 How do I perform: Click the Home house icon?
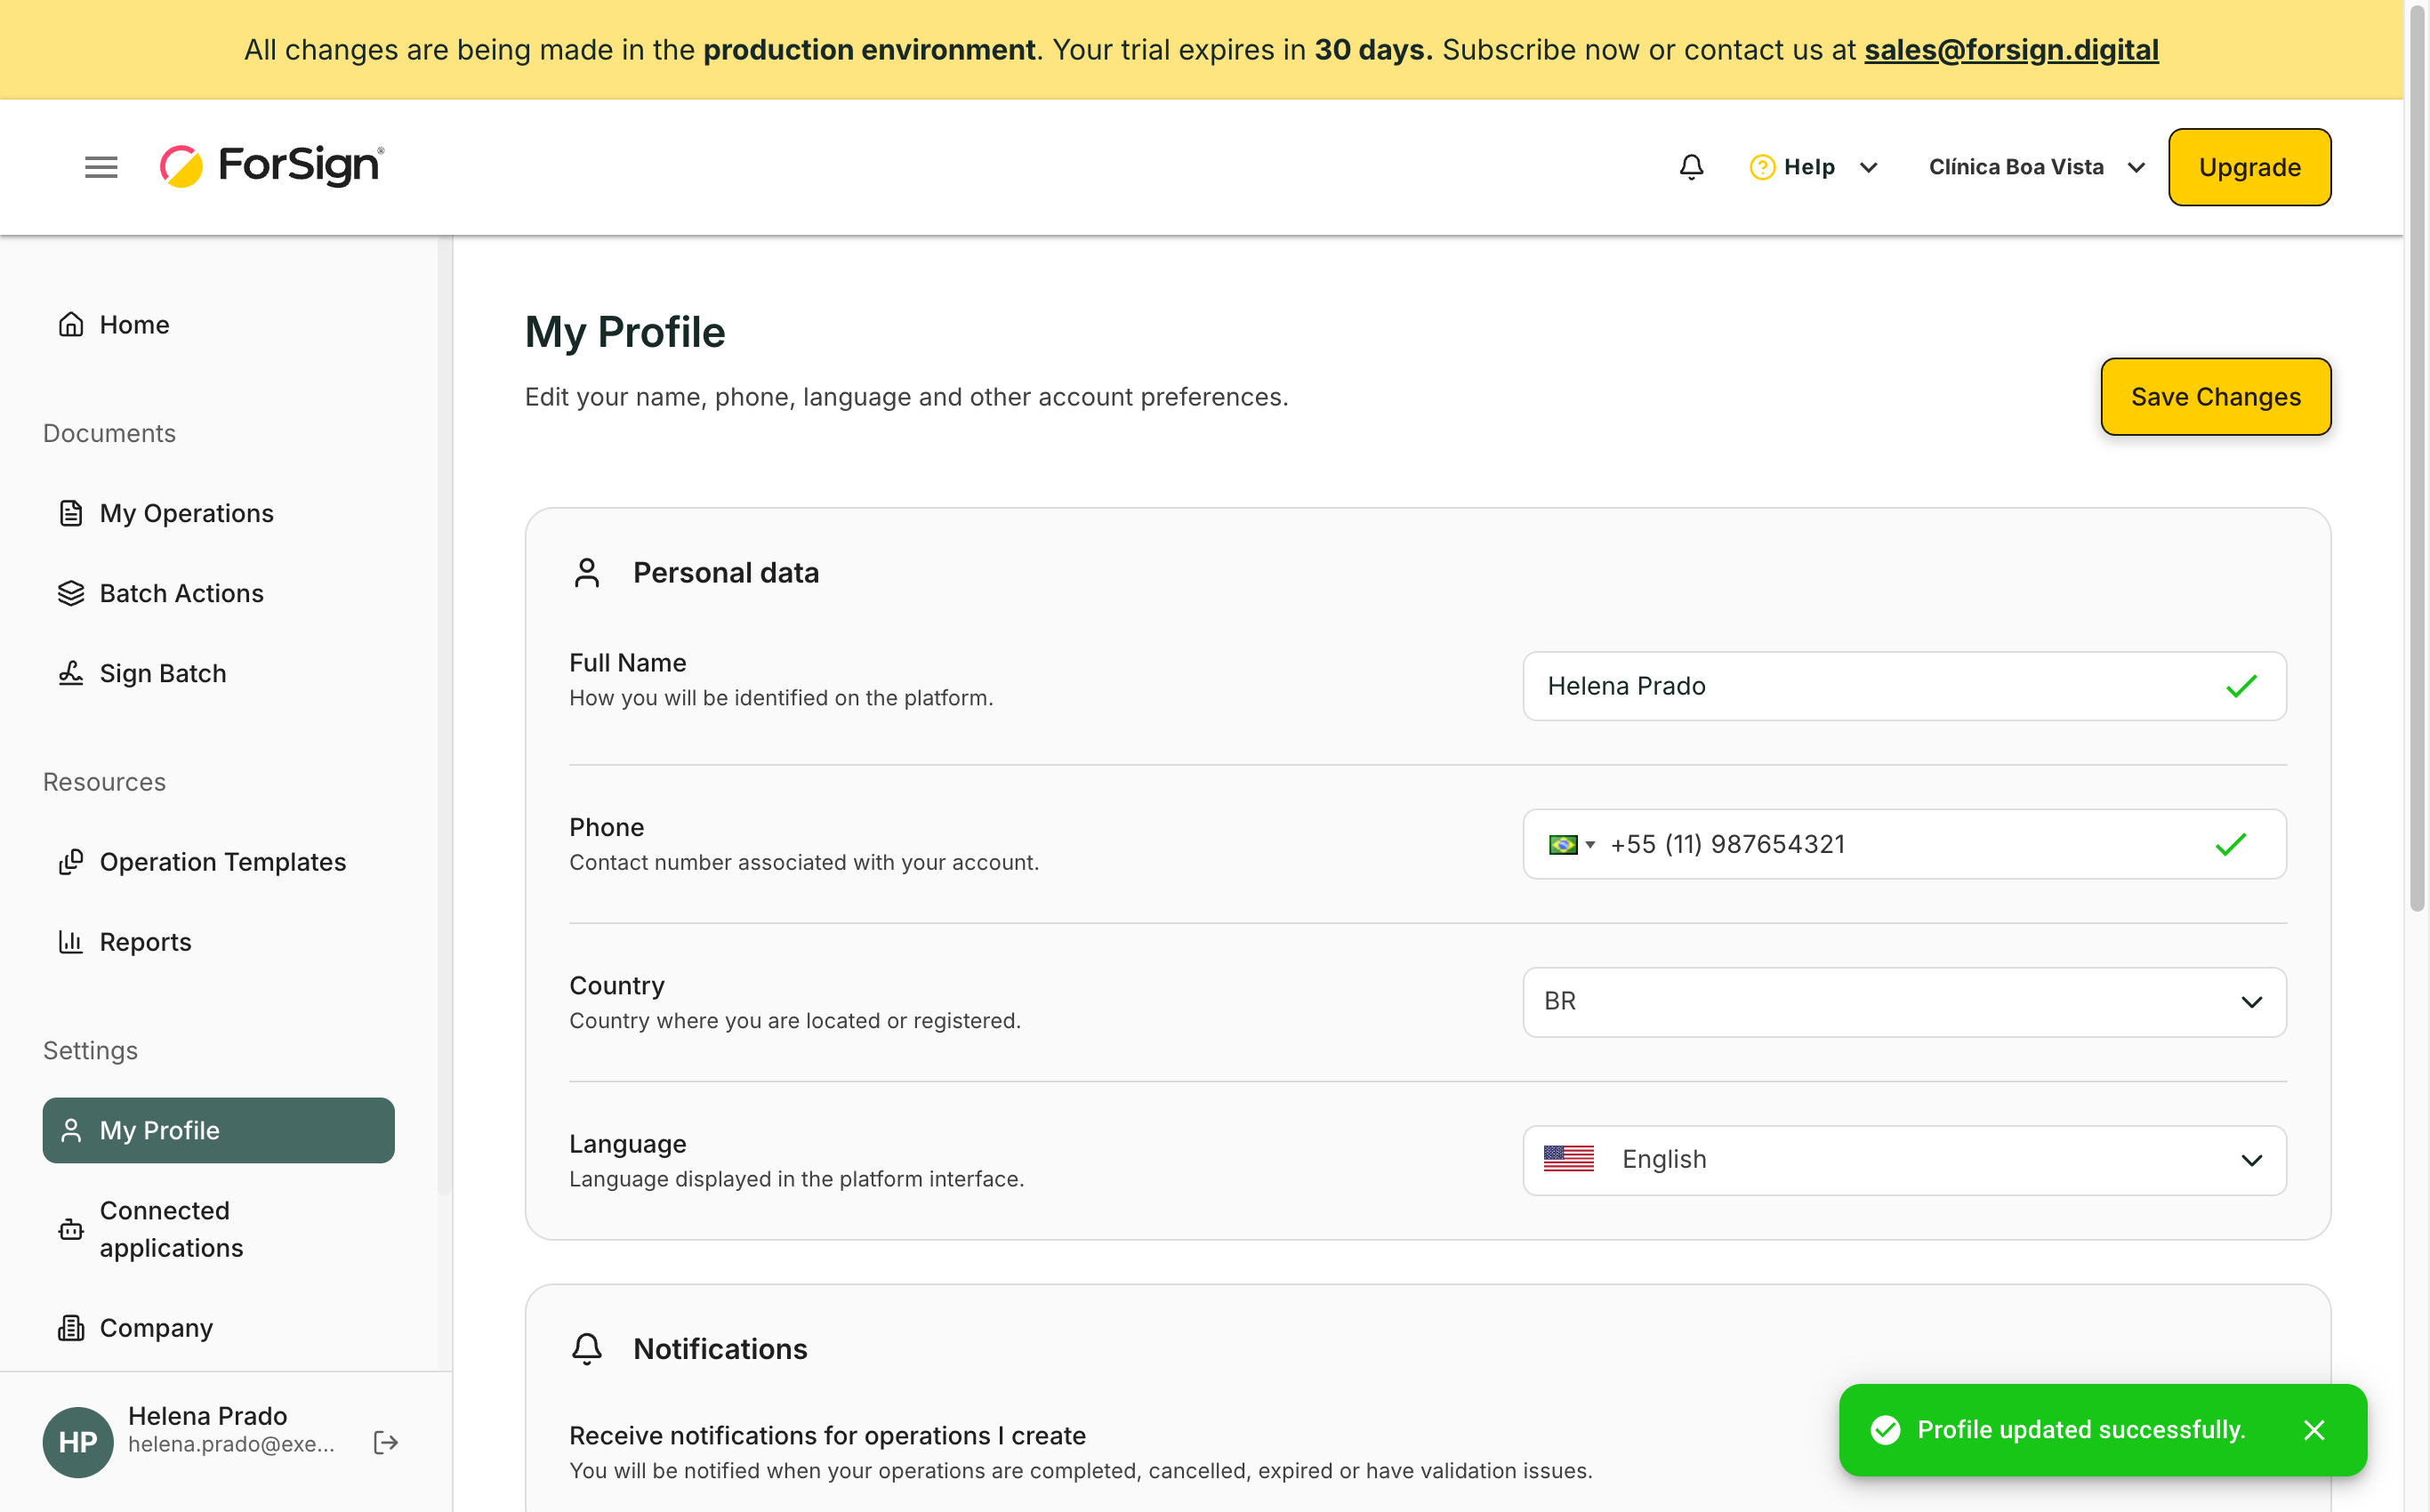71,325
